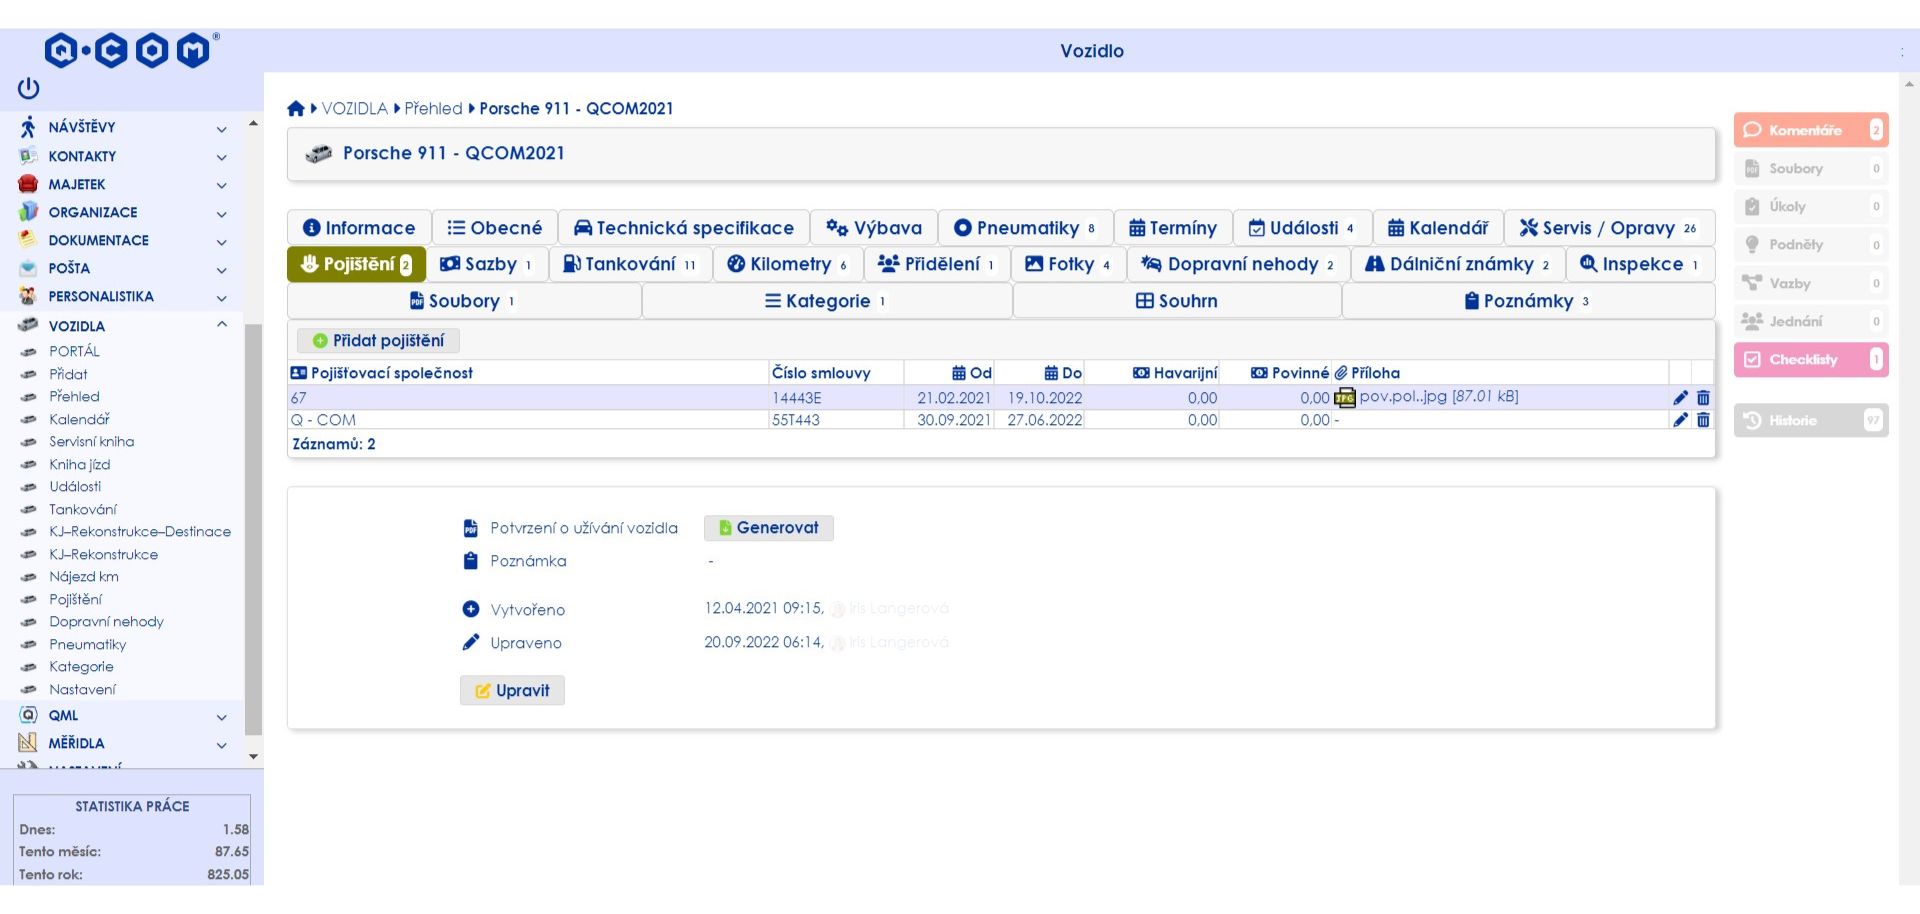Open the Pneumatiky tab
The image size is (1920, 914).
(x=1025, y=228)
